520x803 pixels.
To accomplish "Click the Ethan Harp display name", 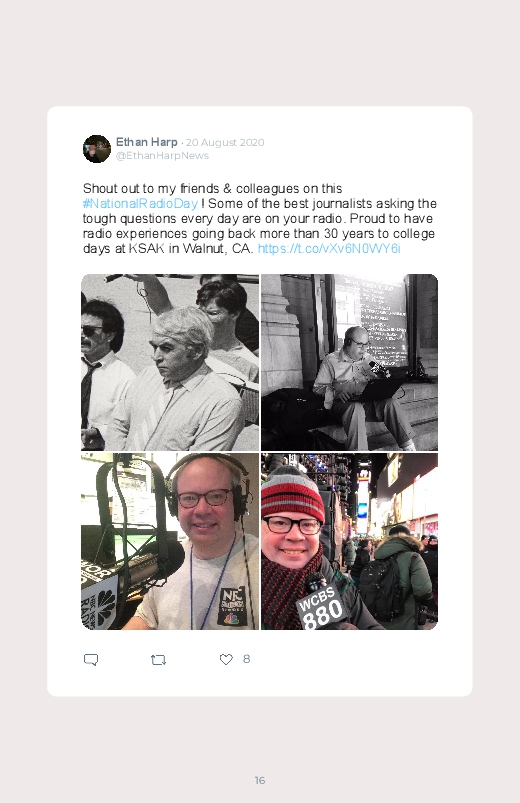I will (147, 142).
